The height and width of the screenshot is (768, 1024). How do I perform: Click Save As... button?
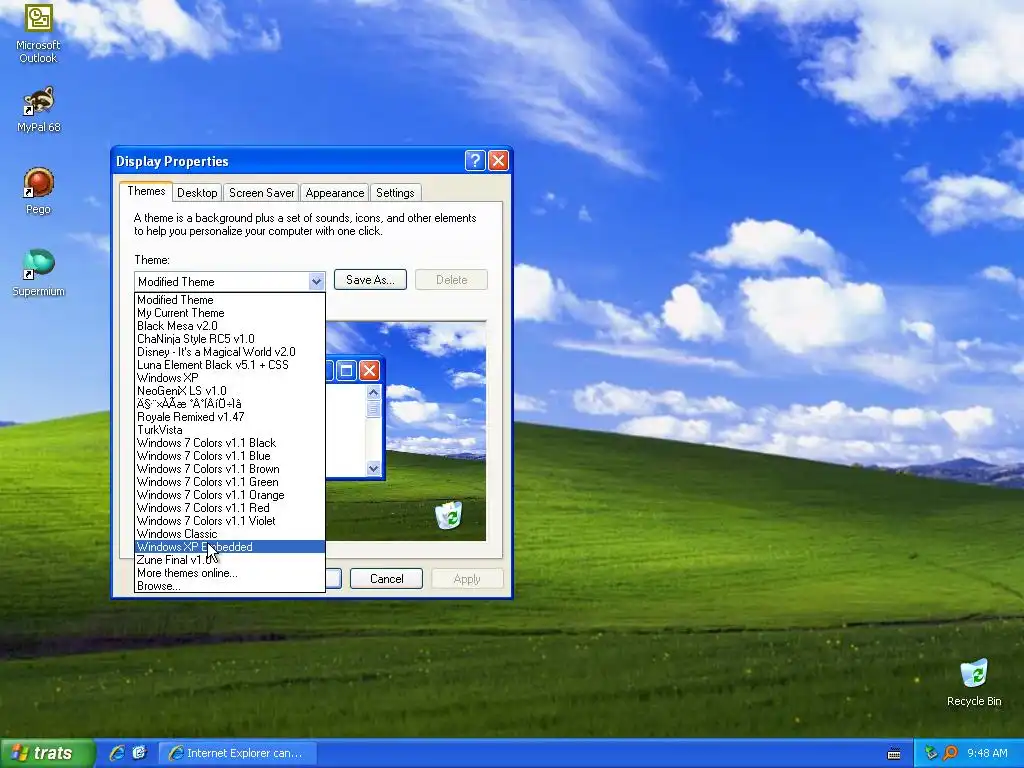tap(370, 280)
